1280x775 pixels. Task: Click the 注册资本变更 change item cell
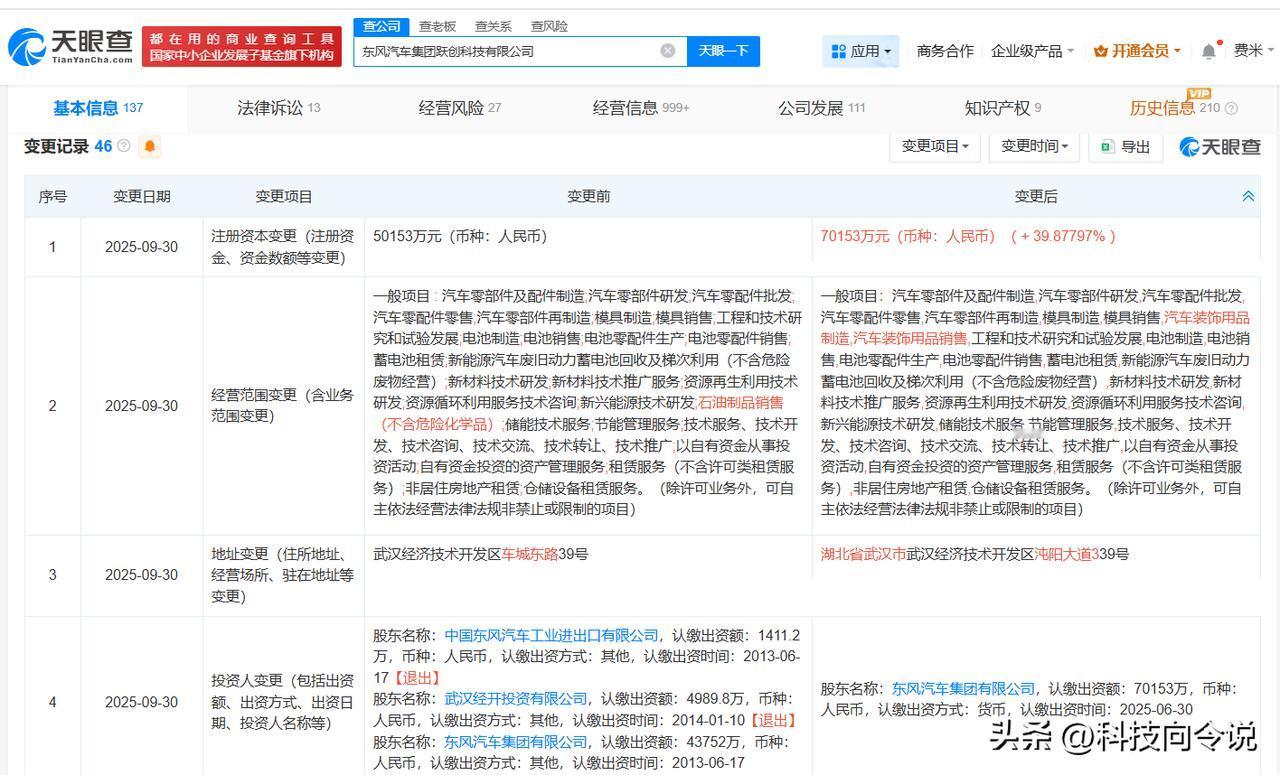coord(284,247)
